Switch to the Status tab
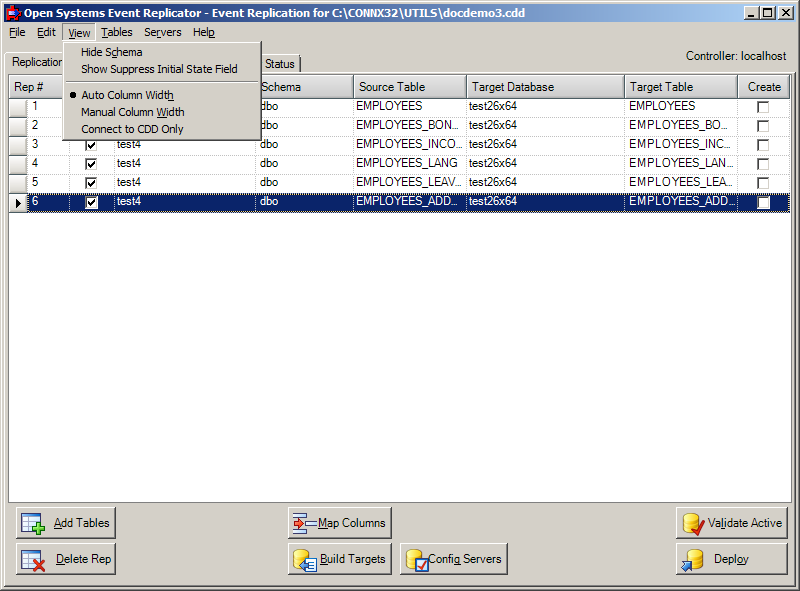800x591 pixels. click(x=279, y=63)
